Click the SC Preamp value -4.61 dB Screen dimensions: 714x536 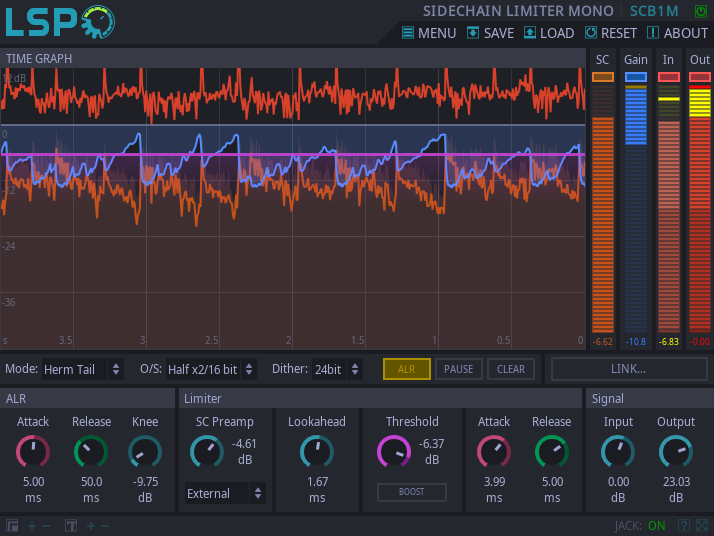coord(245,451)
